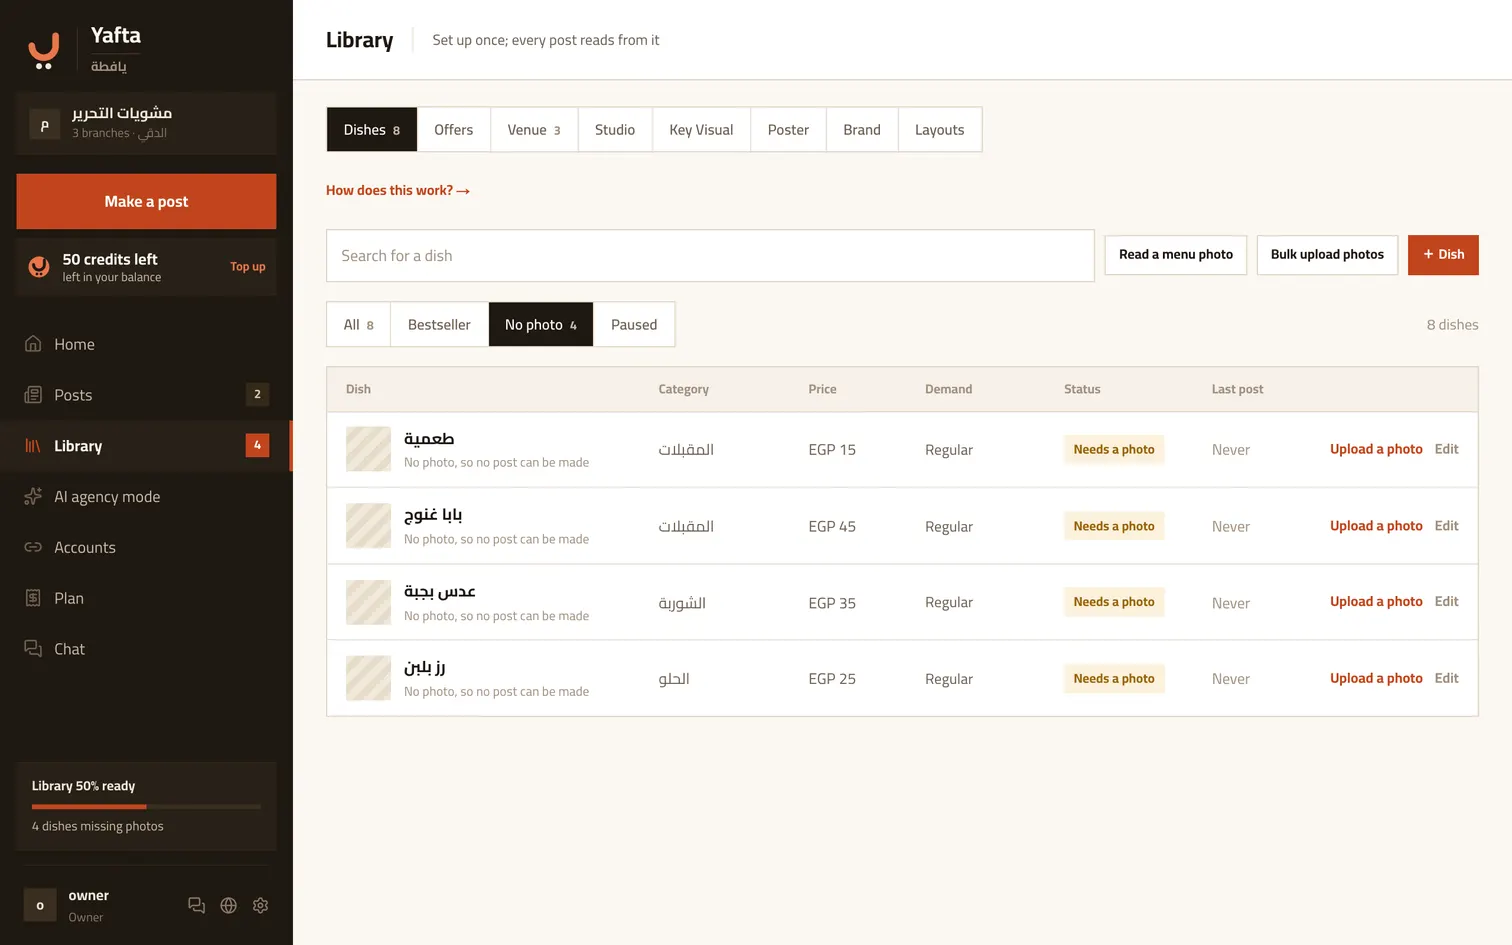The height and width of the screenshot is (945, 1512).
Task: Click the globe language icon in footer
Action: pyautogui.click(x=228, y=905)
